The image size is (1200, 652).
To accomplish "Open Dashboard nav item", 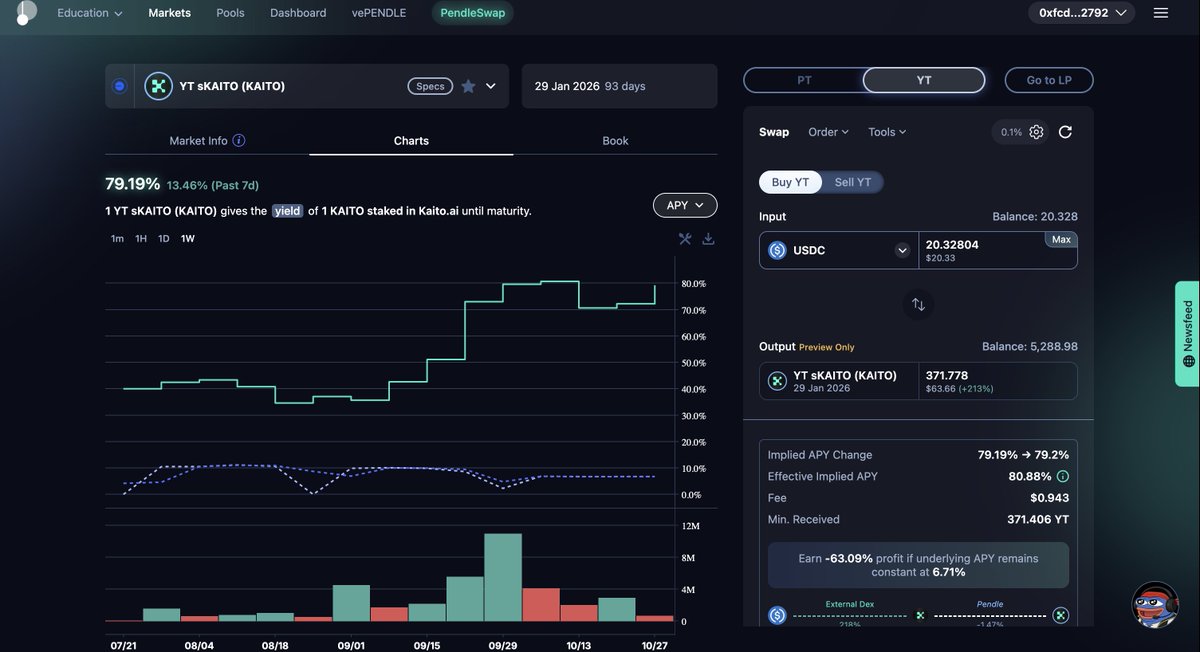I will tap(298, 13).
